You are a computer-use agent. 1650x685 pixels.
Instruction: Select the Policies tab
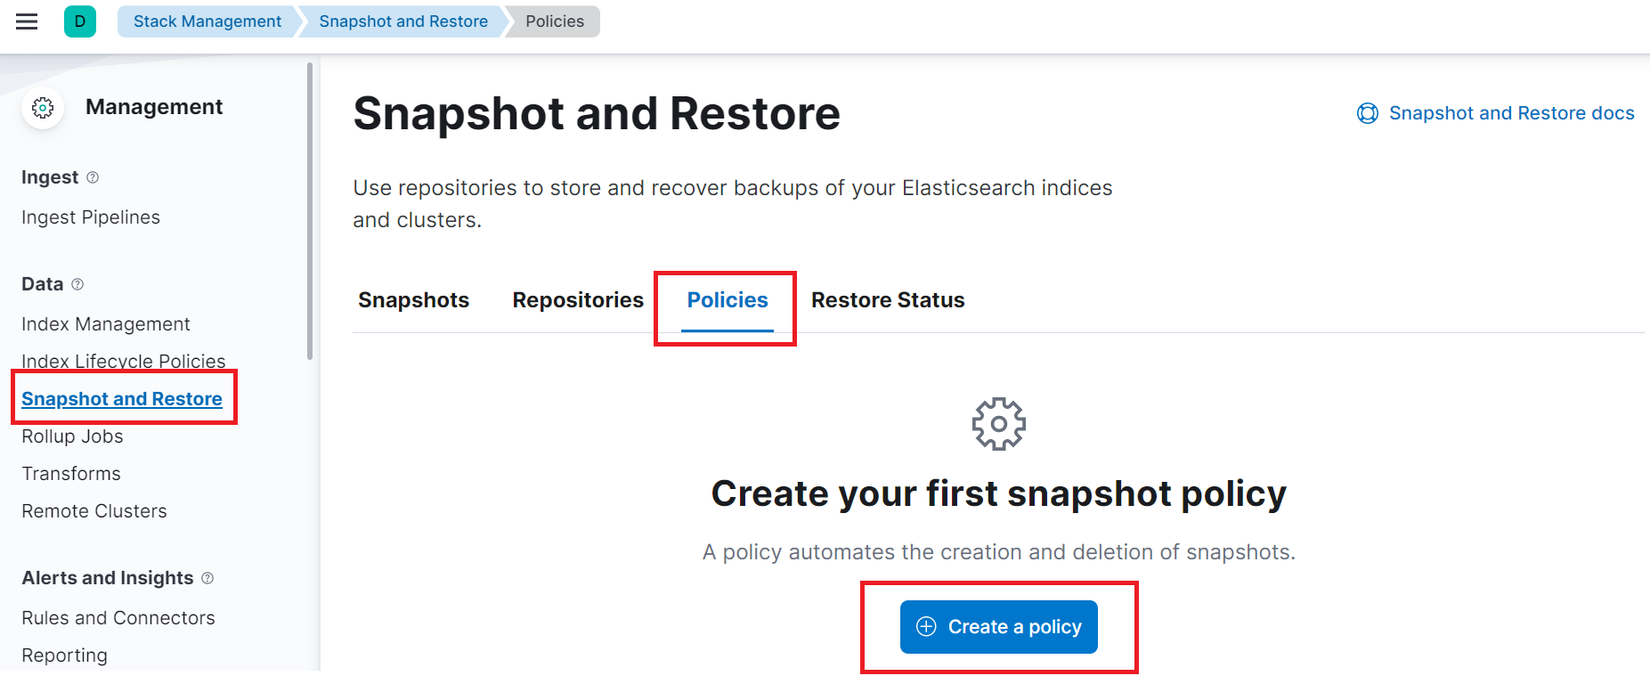pyautogui.click(x=727, y=300)
